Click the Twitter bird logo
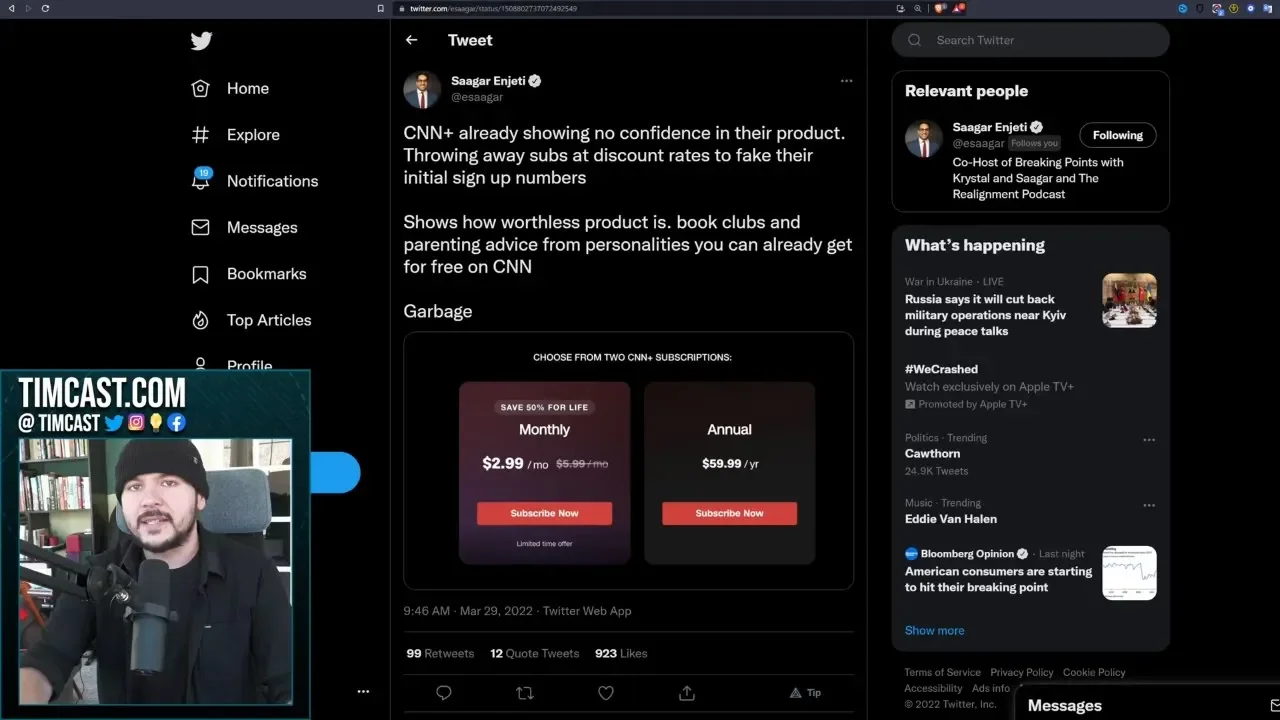This screenshot has height=720, width=1280. [201, 41]
